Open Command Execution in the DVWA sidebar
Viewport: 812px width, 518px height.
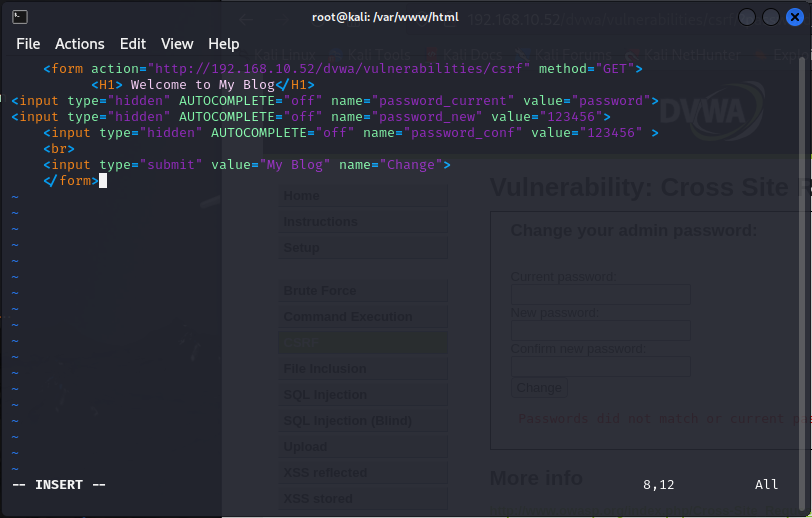pyautogui.click(x=363, y=316)
